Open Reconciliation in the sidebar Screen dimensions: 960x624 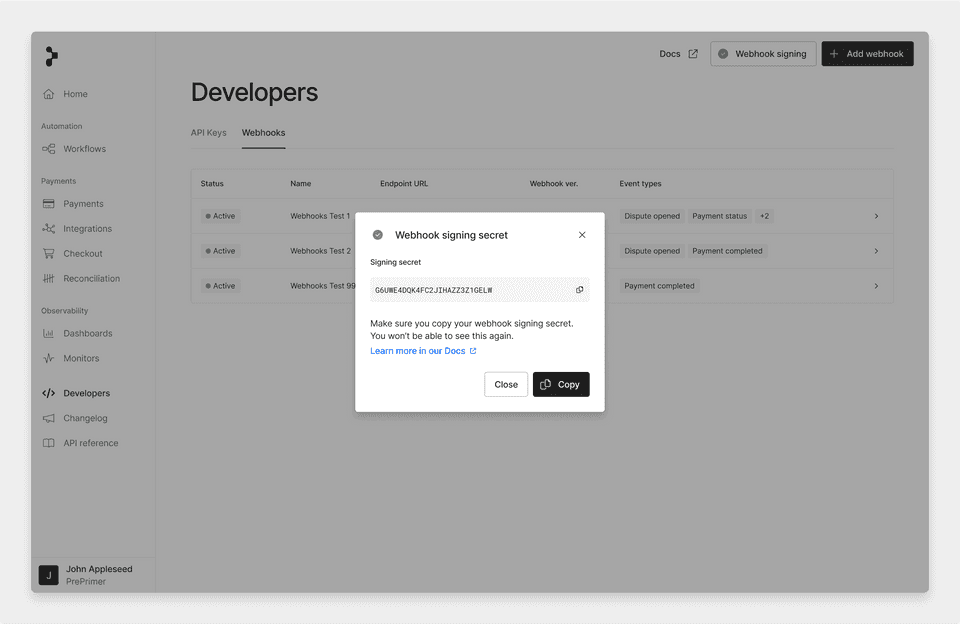point(91,279)
